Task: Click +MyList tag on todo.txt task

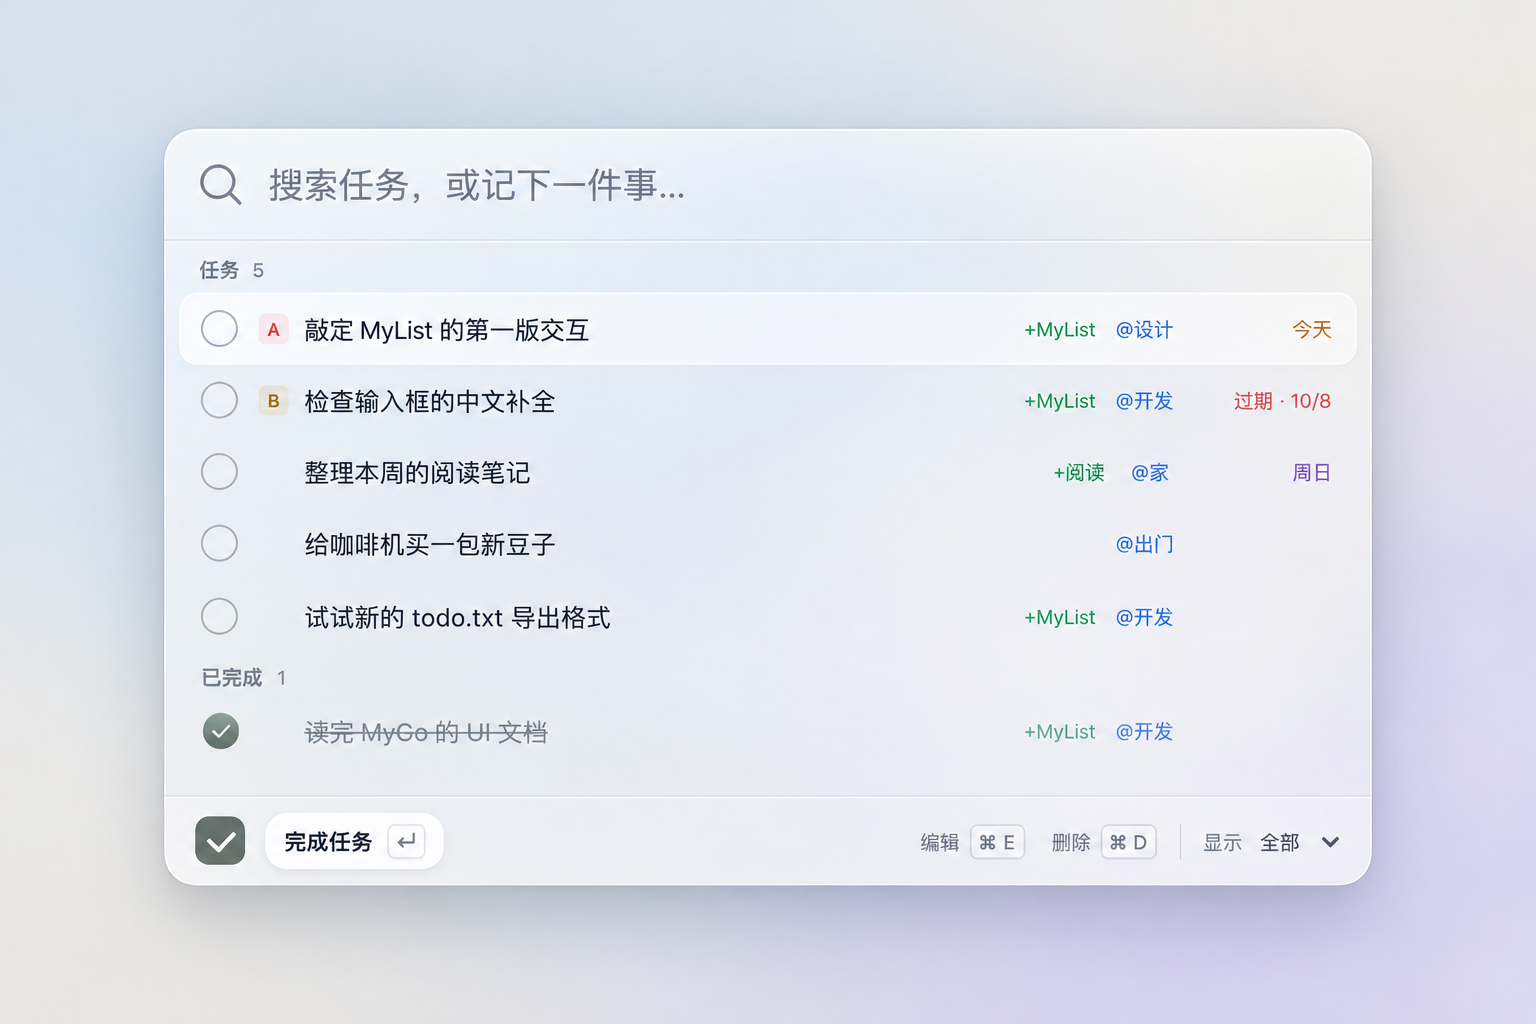Action: (1060, 618)
